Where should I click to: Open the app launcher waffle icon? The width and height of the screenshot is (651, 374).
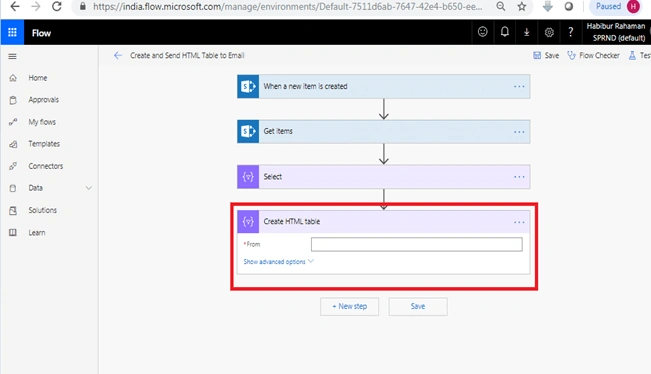coord(12,32)
